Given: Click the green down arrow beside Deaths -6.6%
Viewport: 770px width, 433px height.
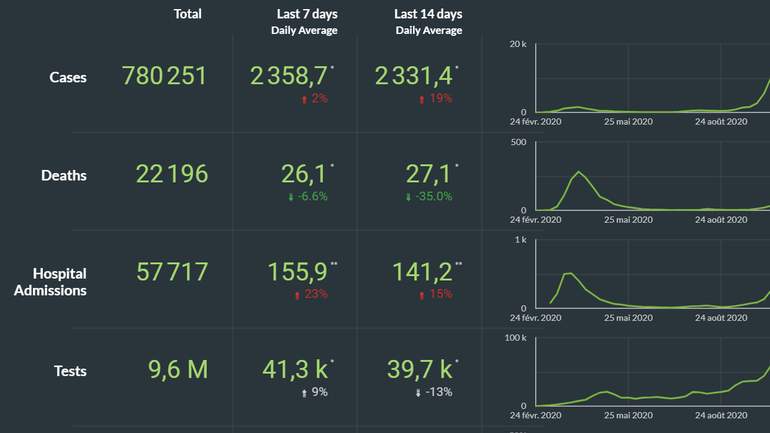Looking at the screenshot, I should click(289, 197).
